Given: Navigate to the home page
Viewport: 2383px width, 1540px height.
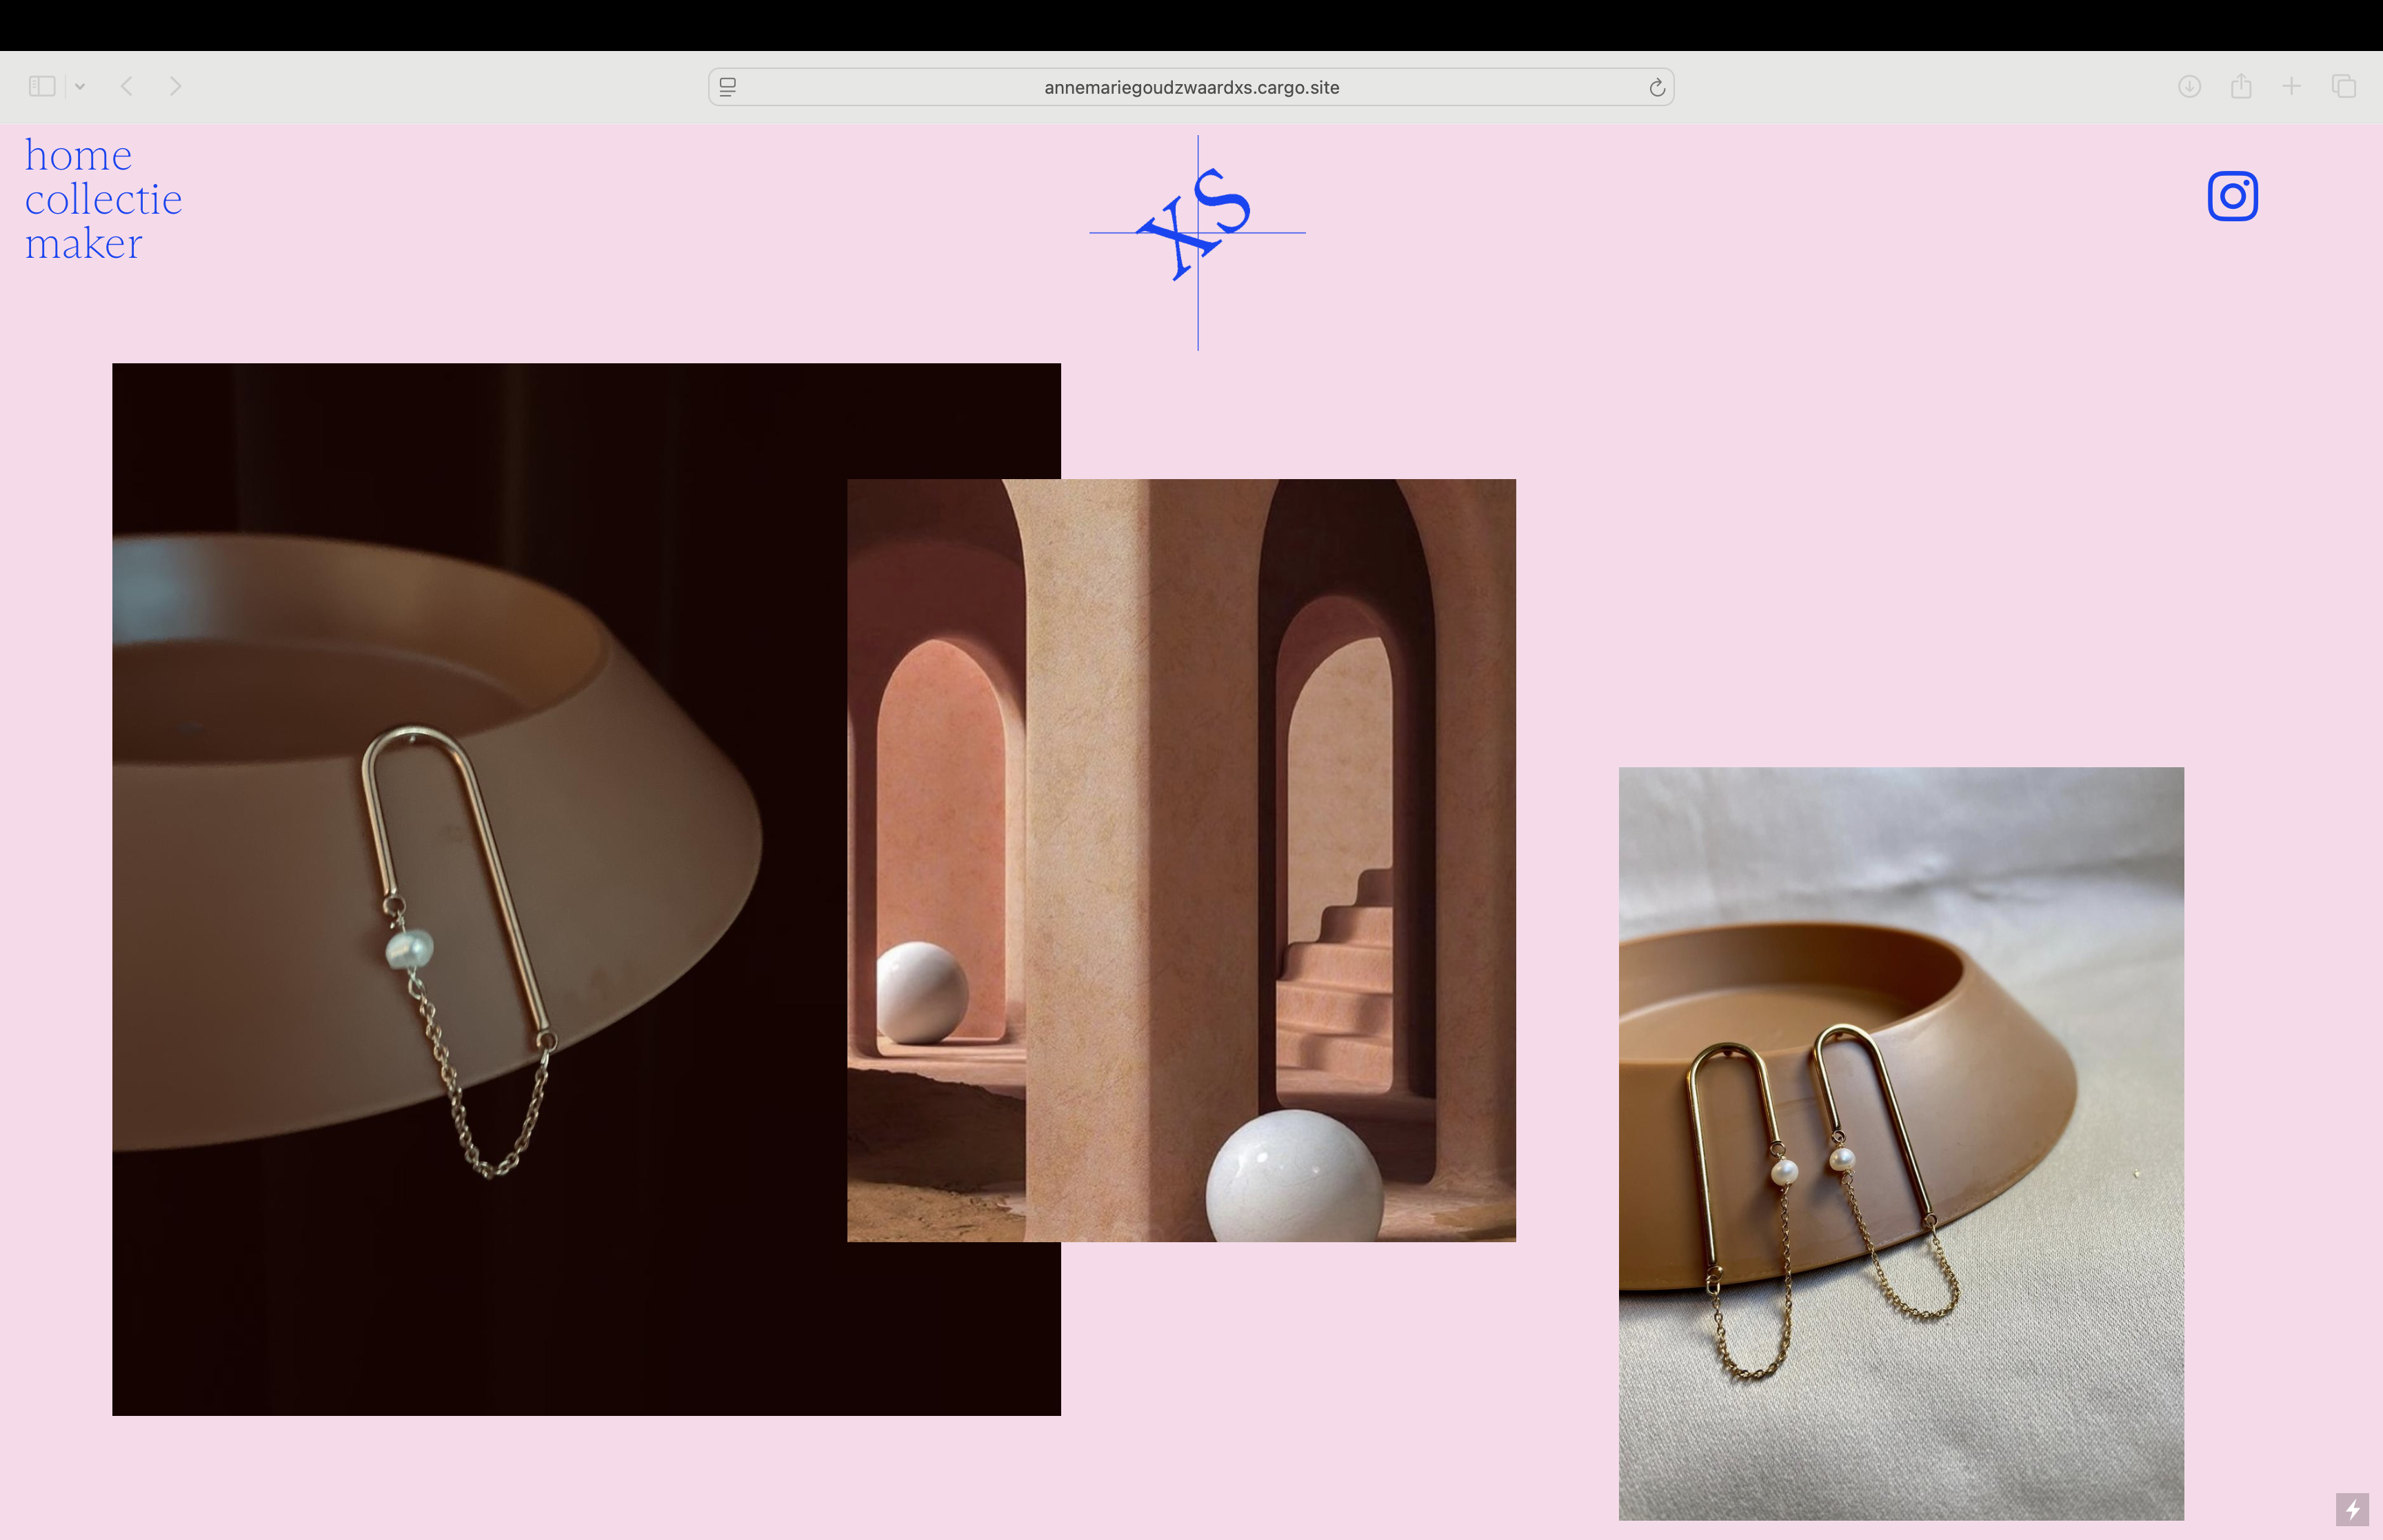Looking at the screenshot, I should coord(78,156).
